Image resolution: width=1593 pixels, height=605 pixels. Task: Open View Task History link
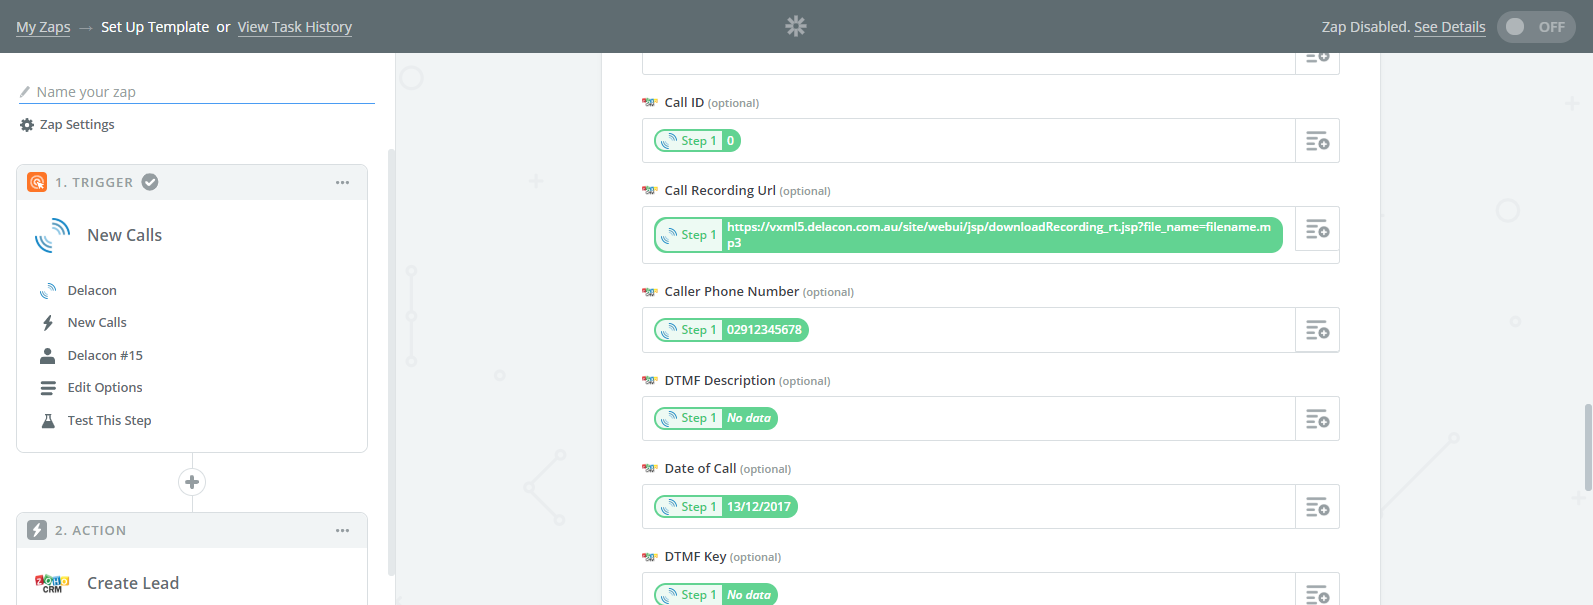[x=295, y=27]
